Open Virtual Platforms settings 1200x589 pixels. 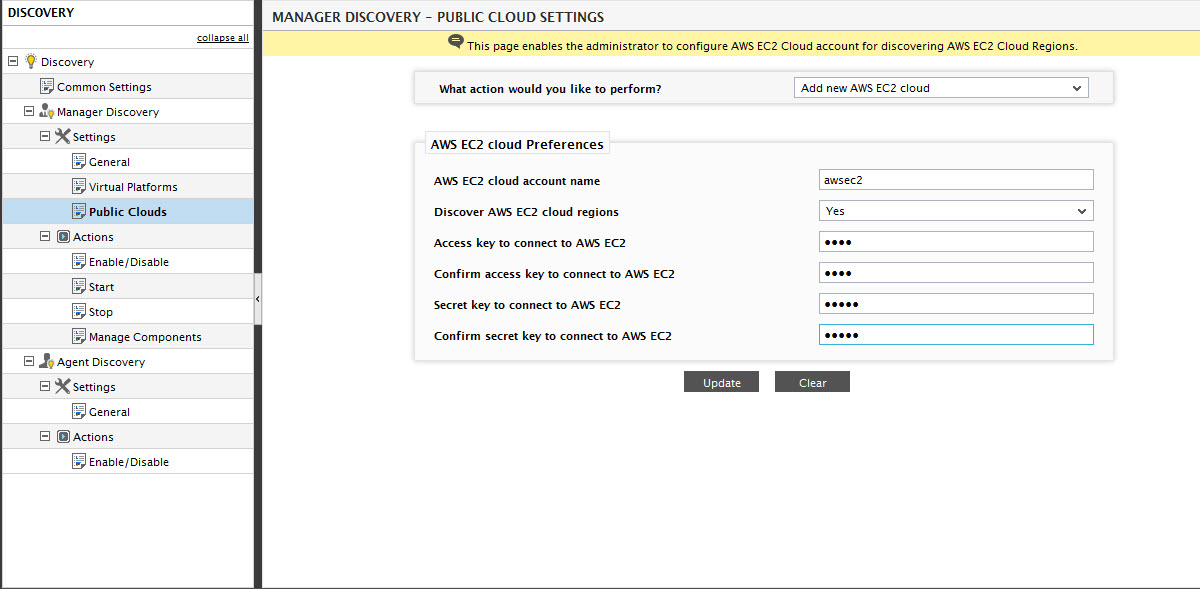tap(133, 187)
